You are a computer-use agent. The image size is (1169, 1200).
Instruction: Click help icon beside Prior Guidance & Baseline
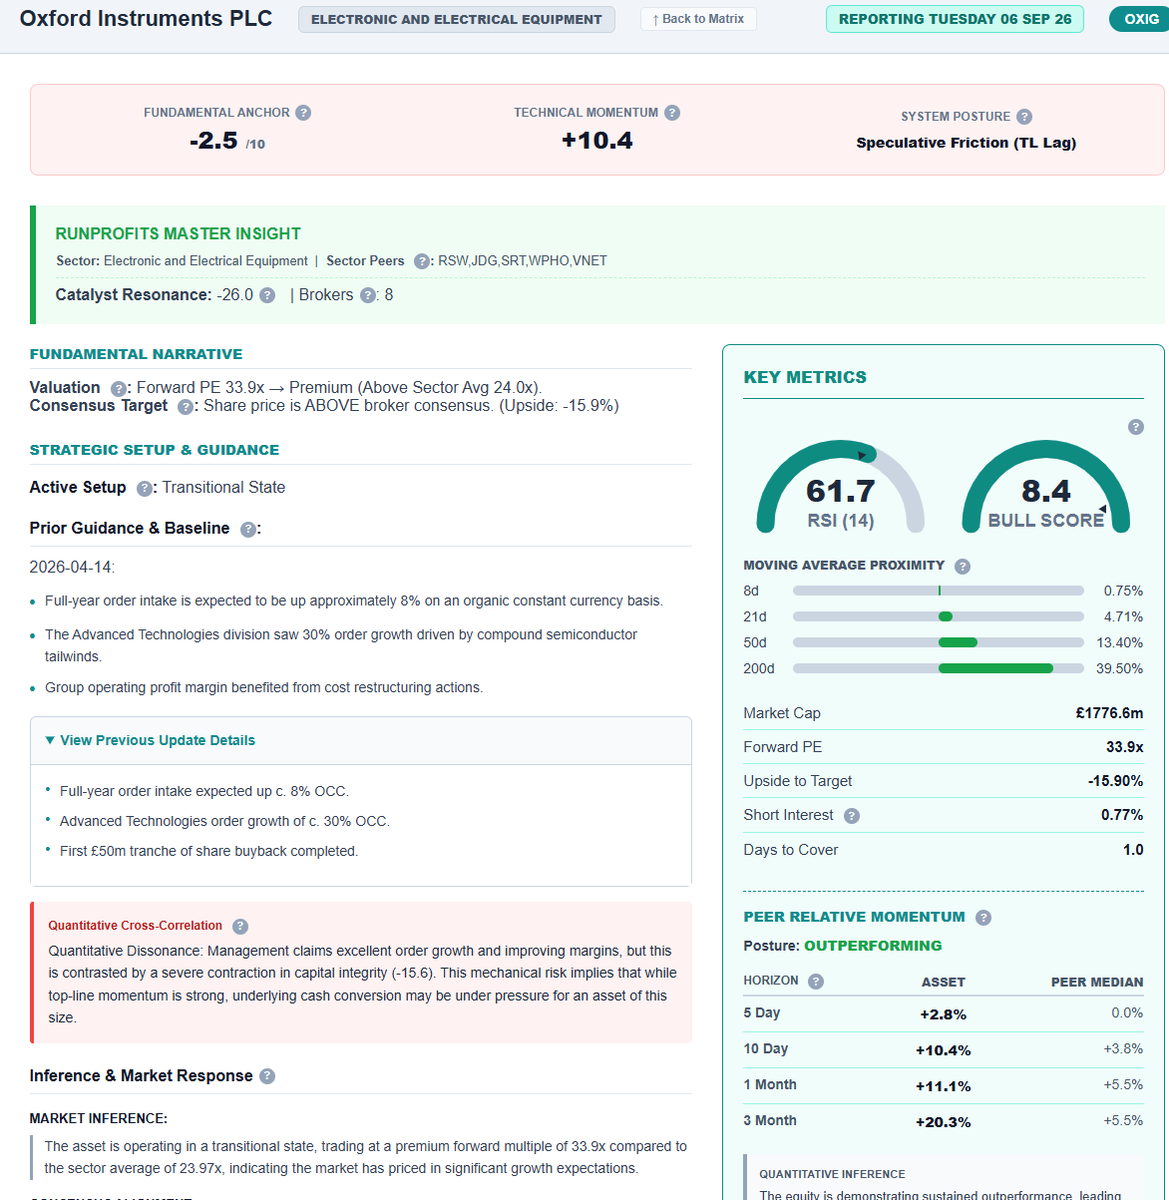[x=248, y=529]
